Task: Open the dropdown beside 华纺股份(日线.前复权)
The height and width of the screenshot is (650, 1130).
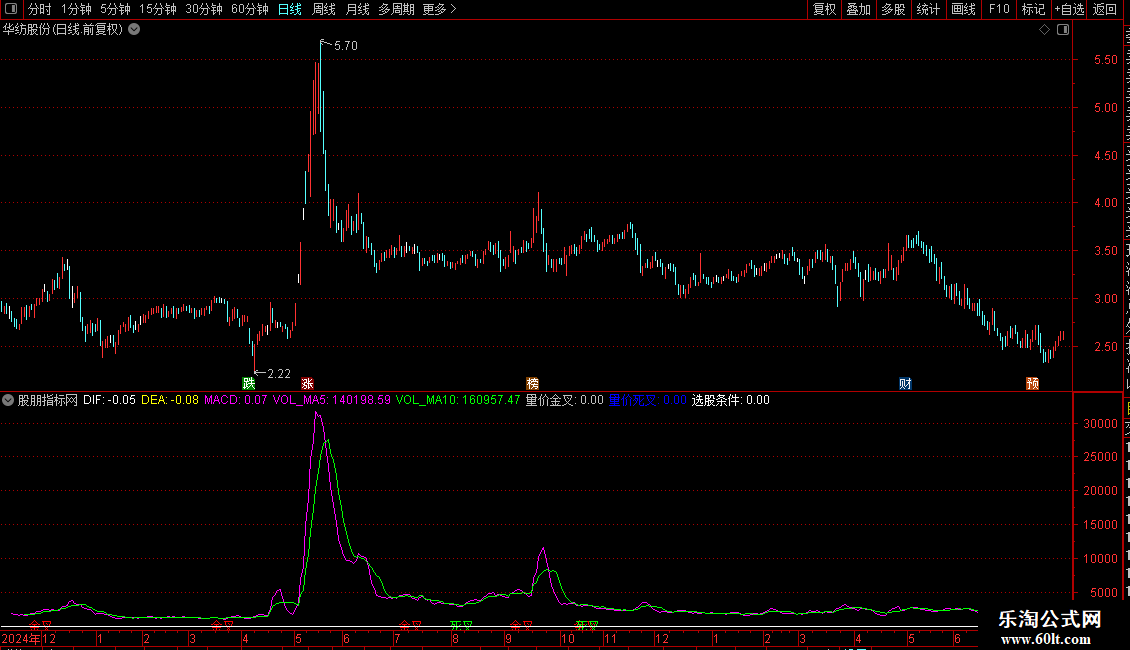Action: 134,30
